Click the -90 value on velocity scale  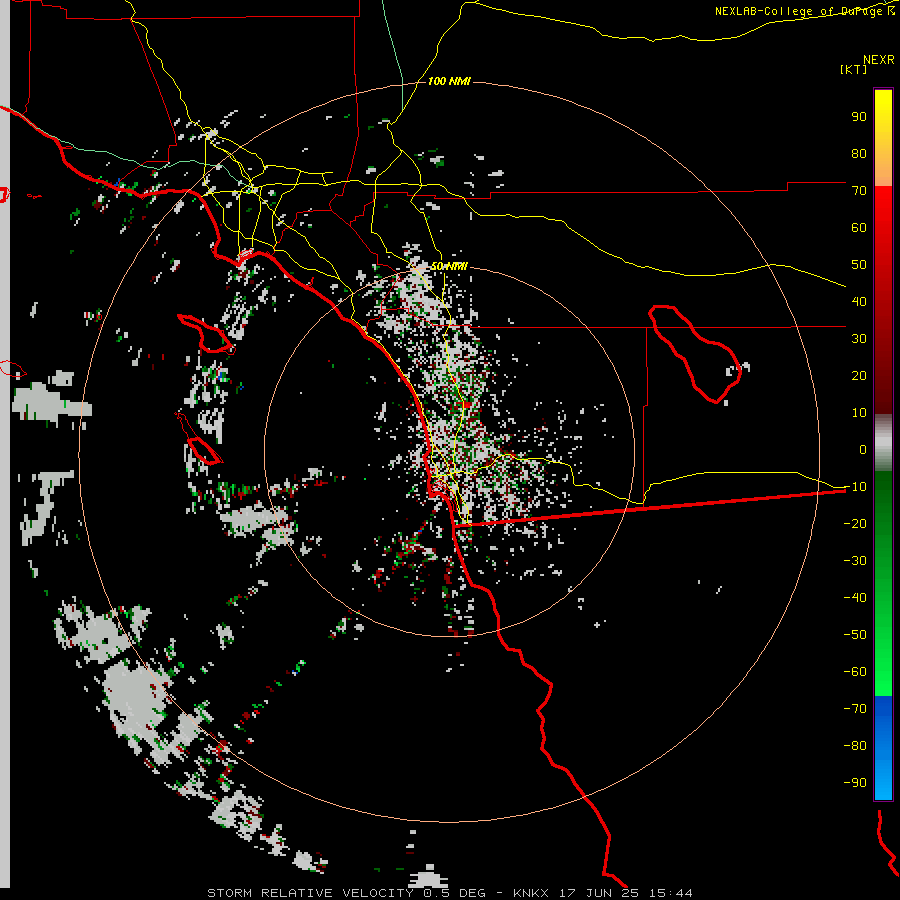pos(855,783)
